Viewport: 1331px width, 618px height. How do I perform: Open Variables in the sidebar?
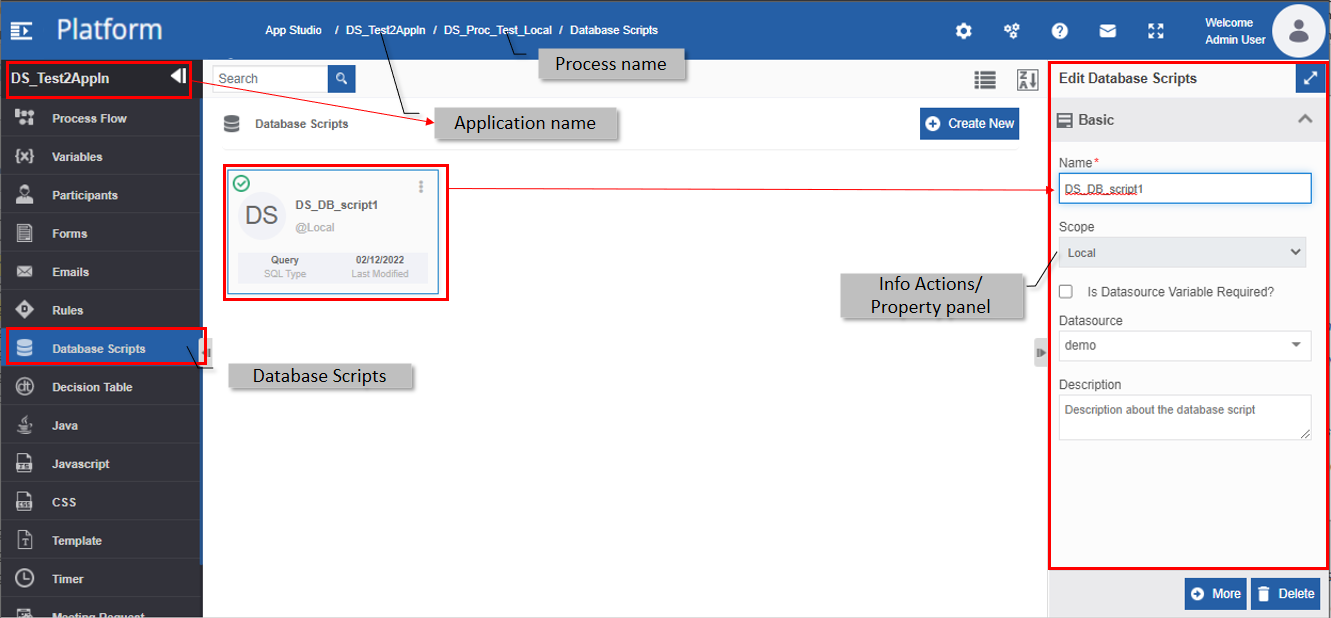[x=101, y=157]
